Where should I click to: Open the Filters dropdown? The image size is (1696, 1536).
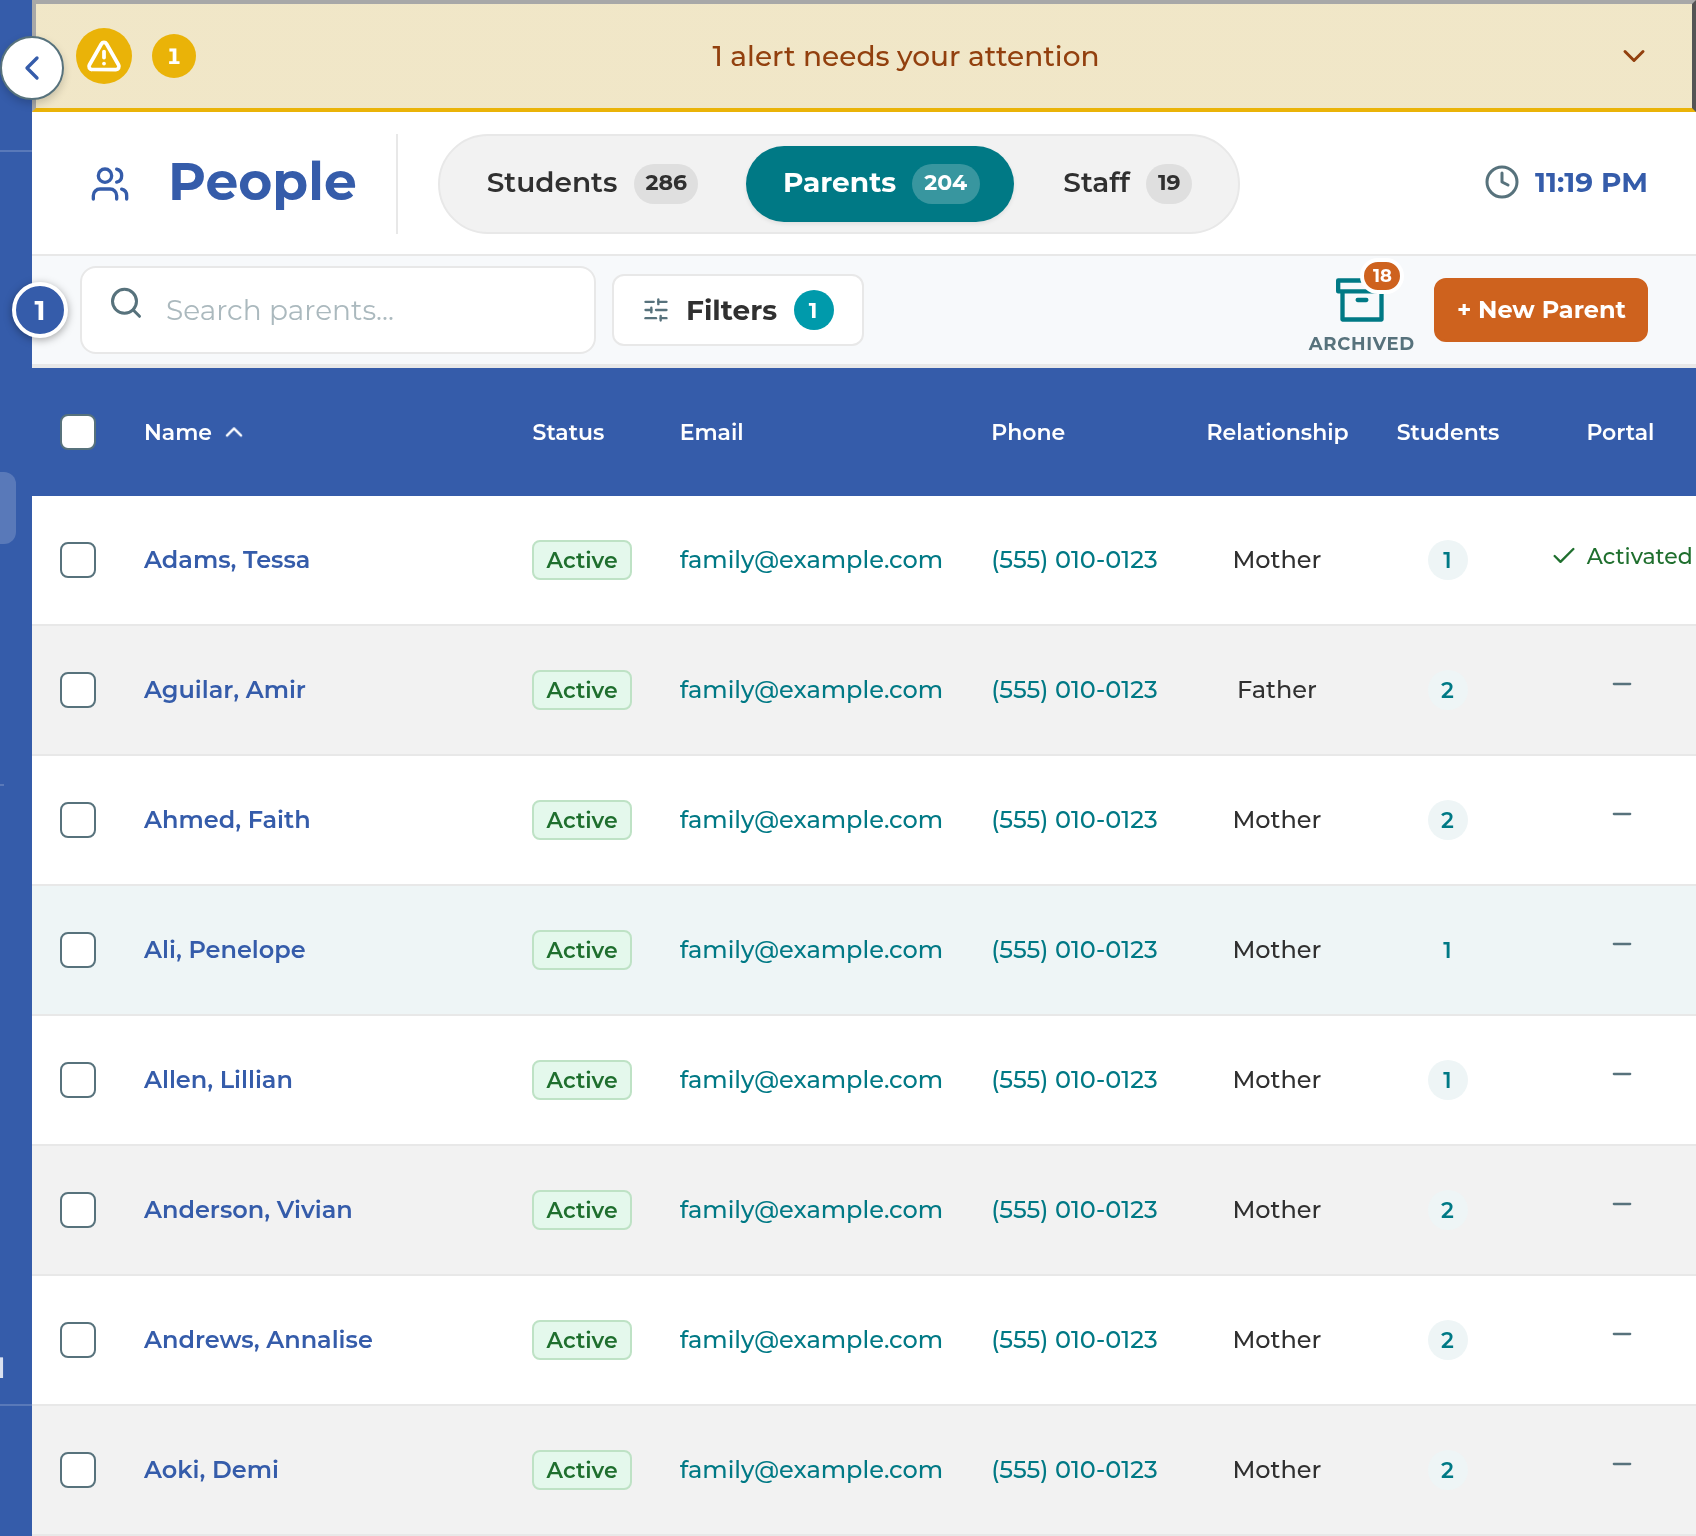pyautogui.click(x=738, y=310)
